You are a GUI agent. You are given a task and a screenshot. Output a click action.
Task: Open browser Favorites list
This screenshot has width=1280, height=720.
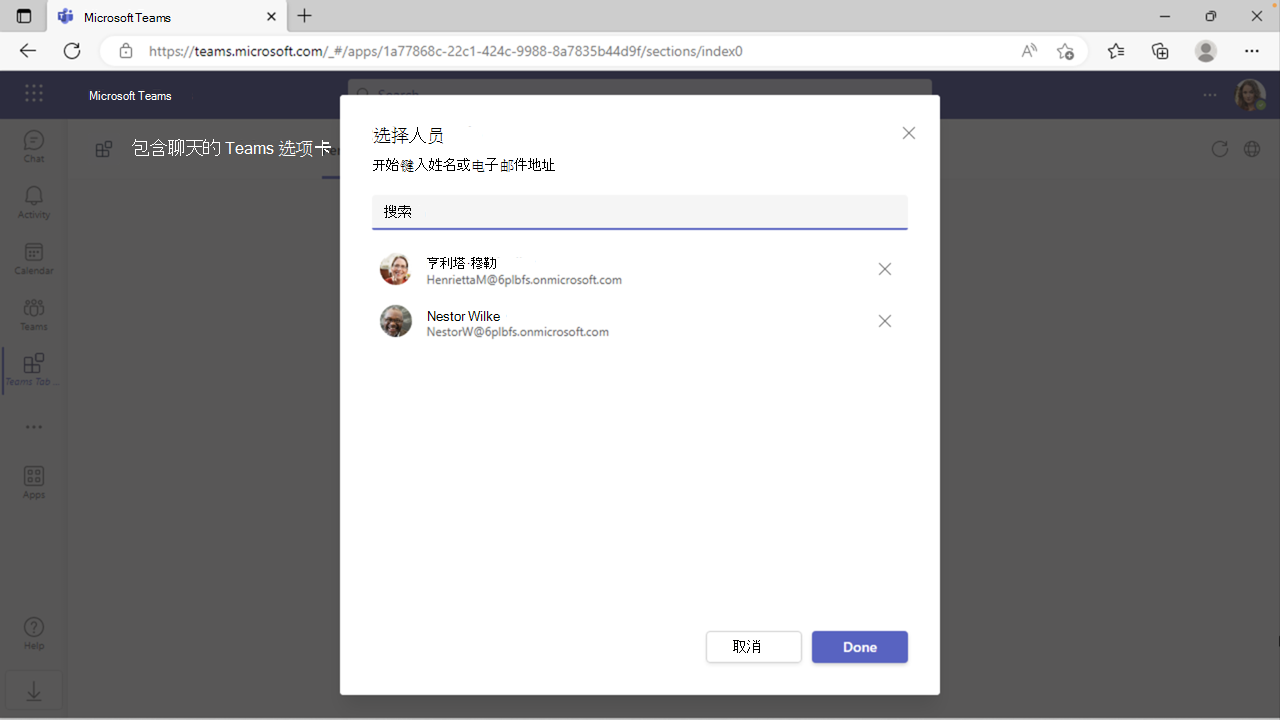[x=1116, y=51]
